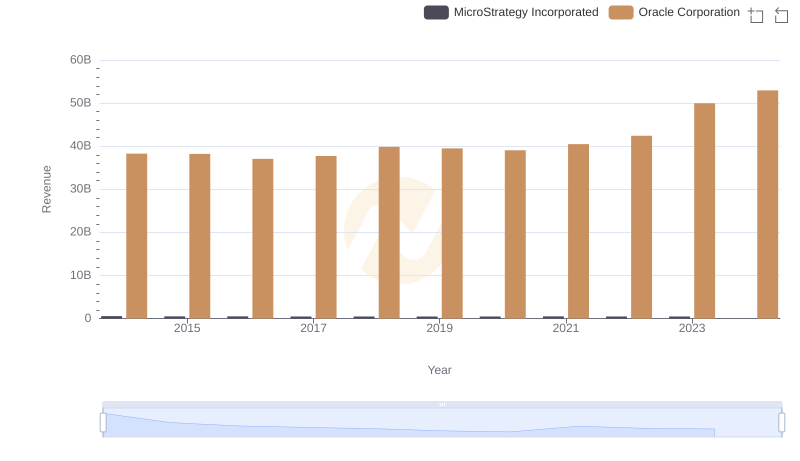
Task: Click the zoom reset icon
Action: (782, 15)
